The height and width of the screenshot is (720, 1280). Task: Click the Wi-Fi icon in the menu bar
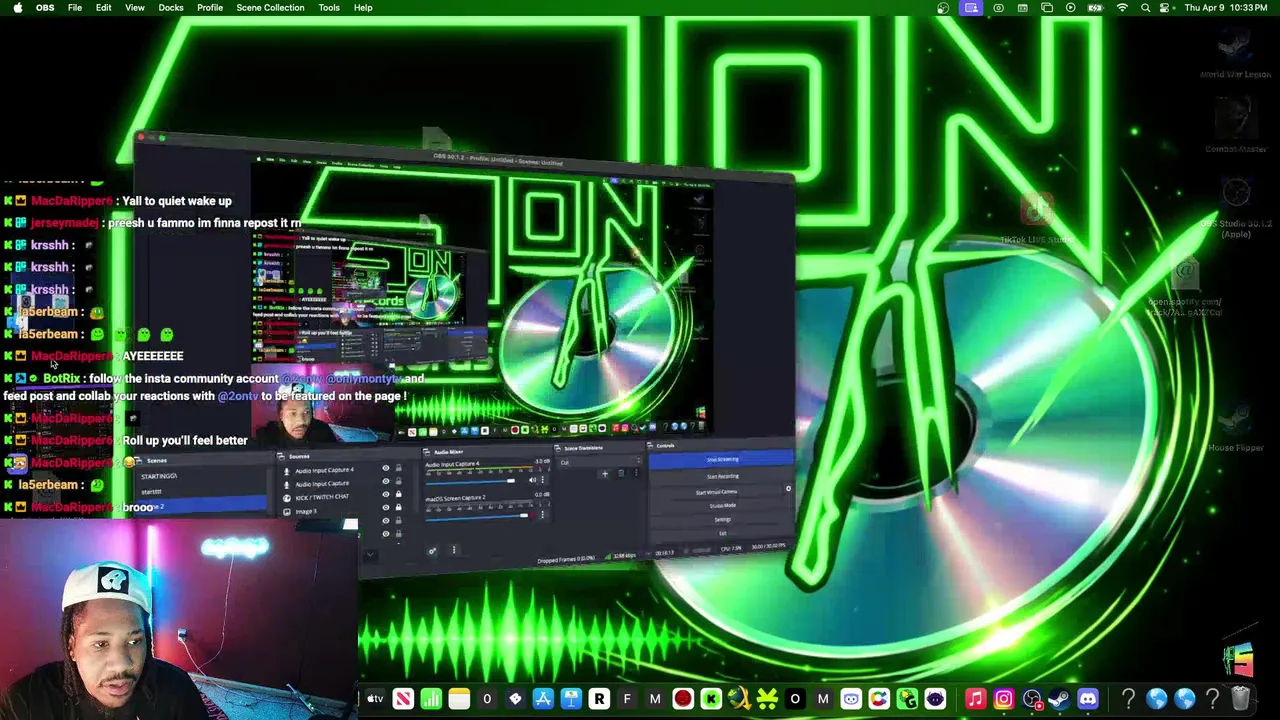click(x=1122, y=8)
